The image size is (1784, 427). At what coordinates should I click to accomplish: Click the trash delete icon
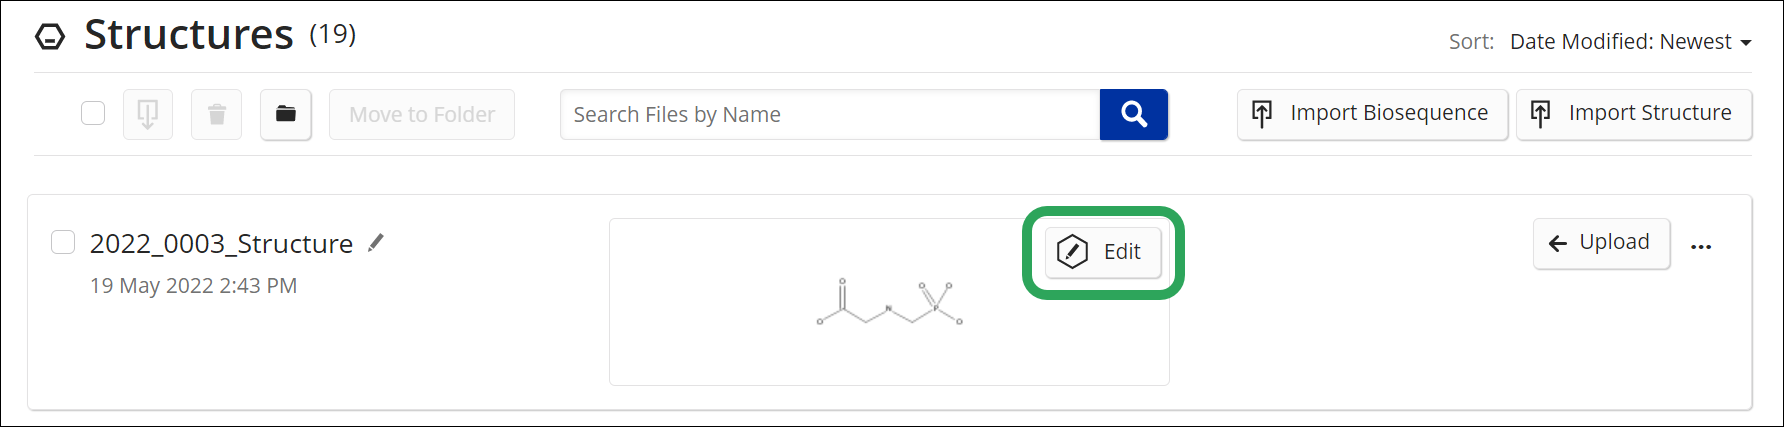217,114
